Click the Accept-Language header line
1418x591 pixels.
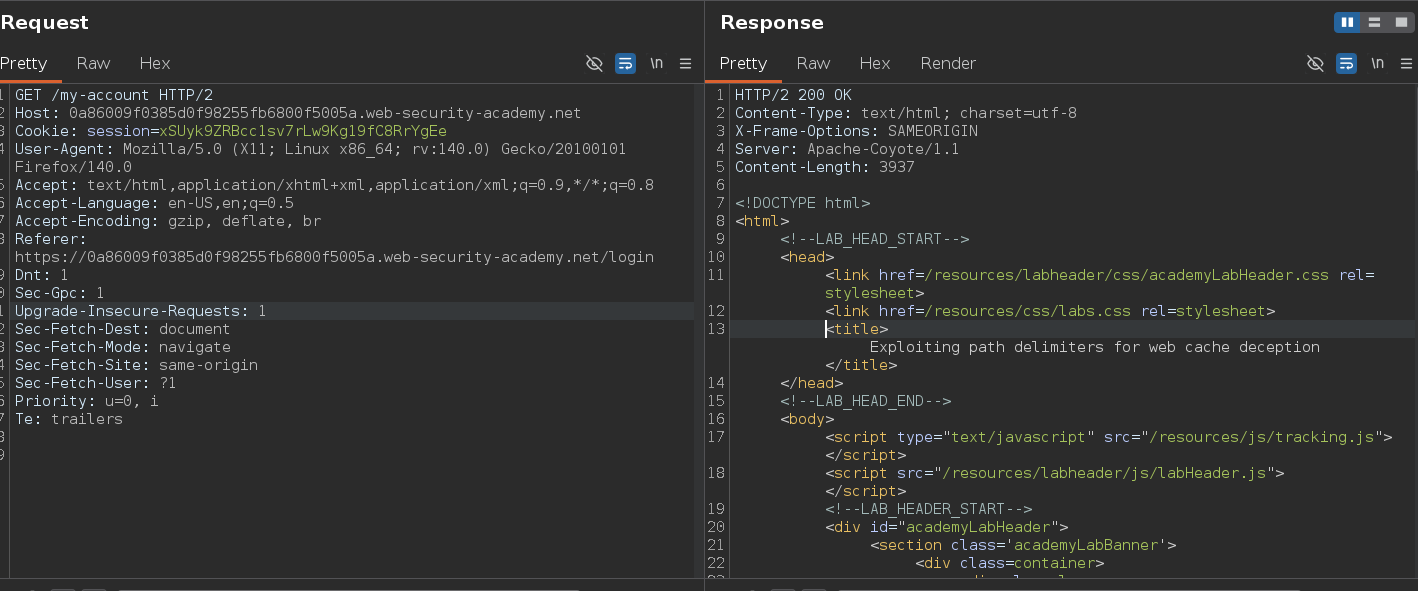coord(154,203)
